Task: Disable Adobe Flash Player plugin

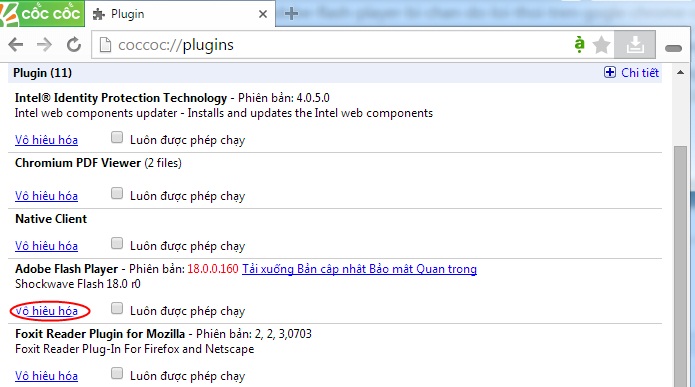Action: click(x=47, y=311)
